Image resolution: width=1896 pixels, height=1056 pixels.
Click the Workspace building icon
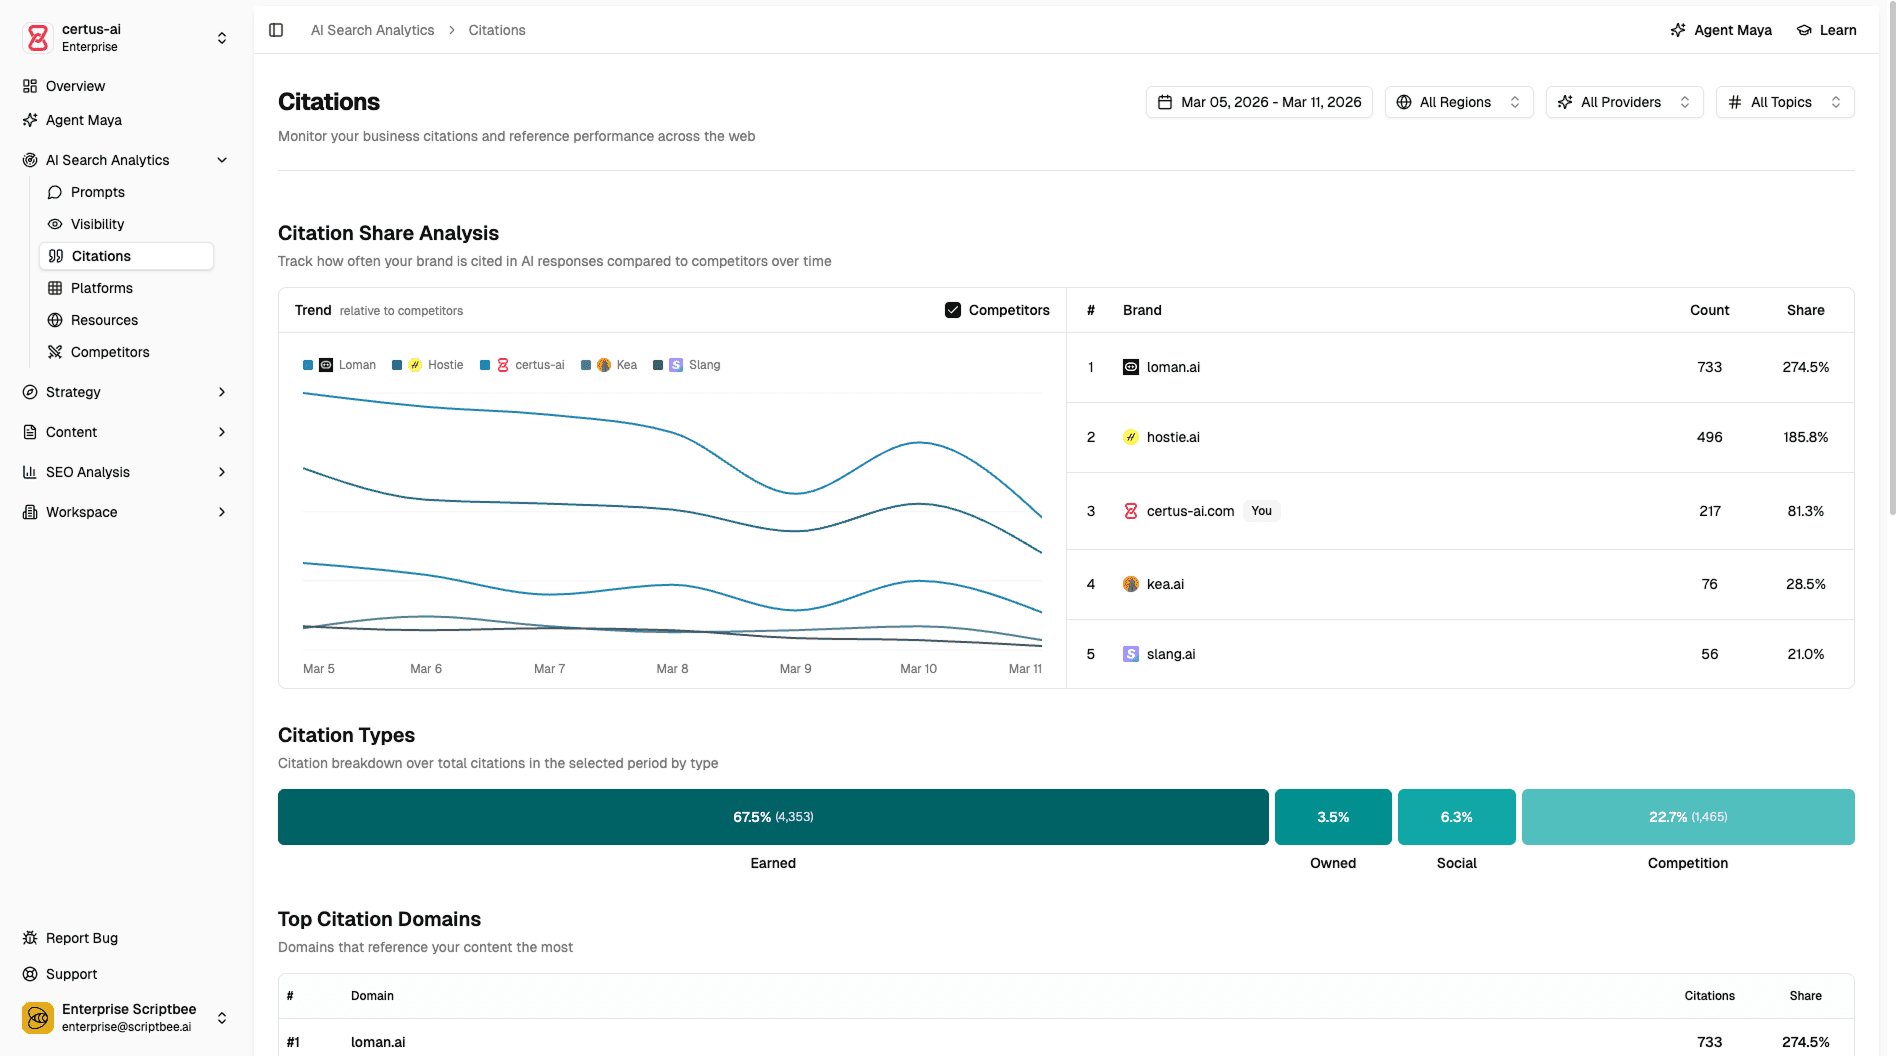pyautogui.click(x=30, y=512)
